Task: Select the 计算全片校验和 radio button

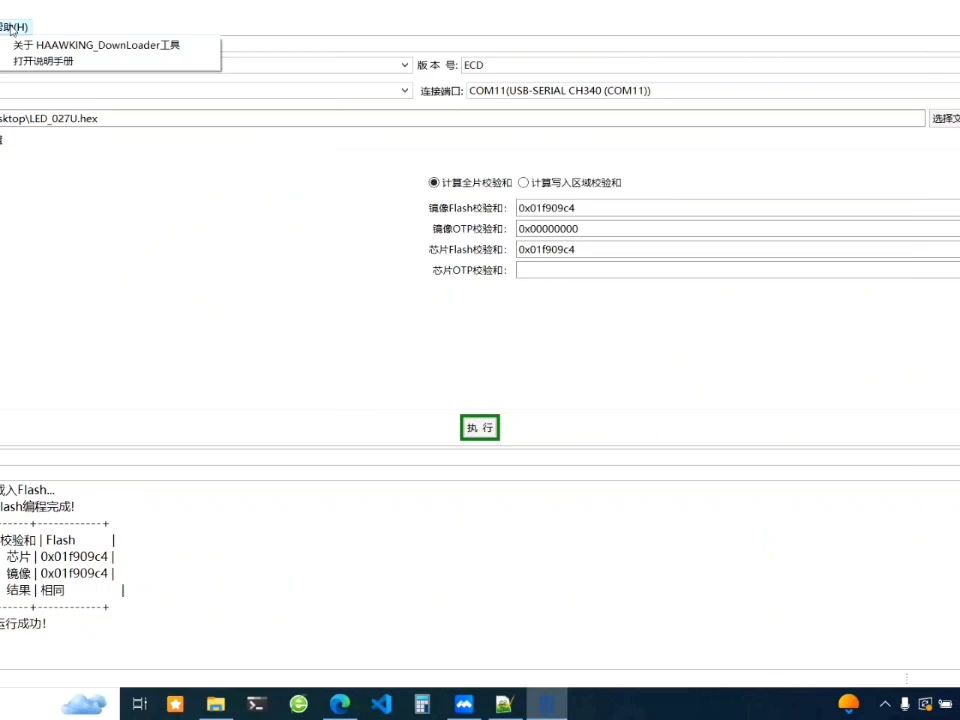Action: coord(433,182)
